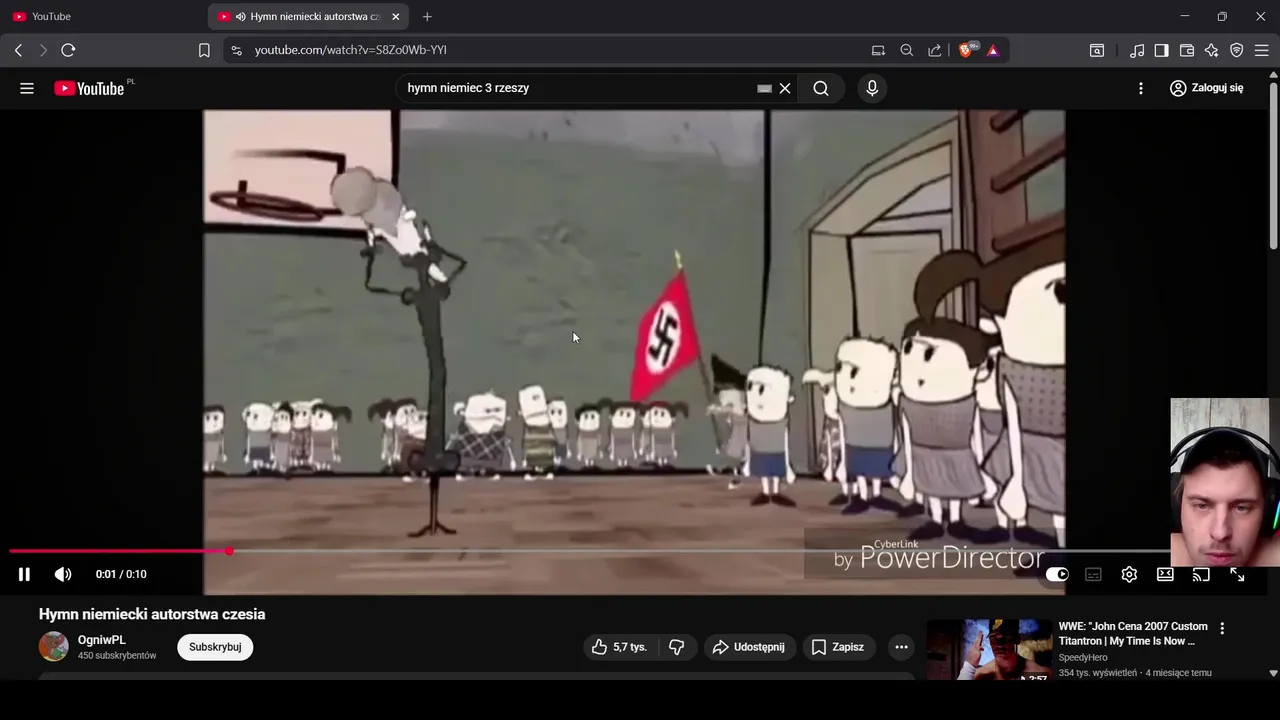
Task: Click the install/cast screen icon in address bar
Action: pos(878,50)
